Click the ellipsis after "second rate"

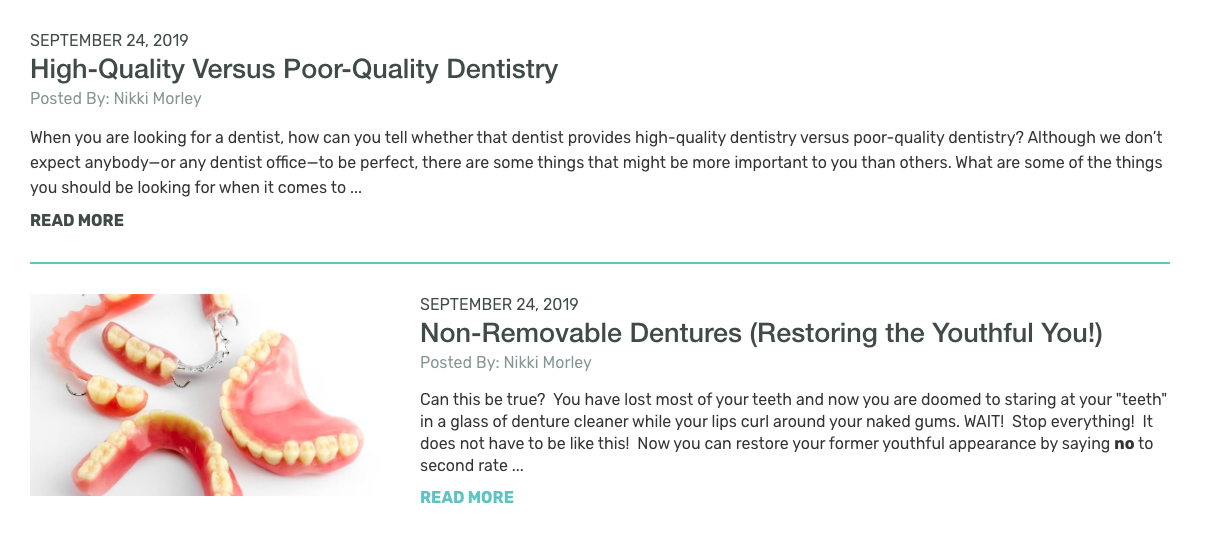tap(517, 466)
